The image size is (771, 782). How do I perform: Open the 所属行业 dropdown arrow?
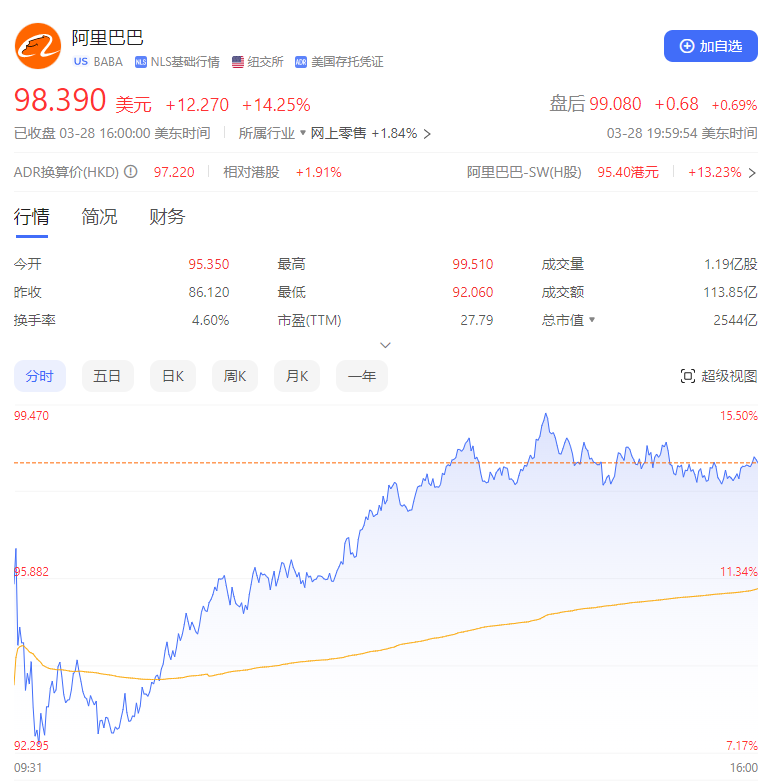[303, 133]
